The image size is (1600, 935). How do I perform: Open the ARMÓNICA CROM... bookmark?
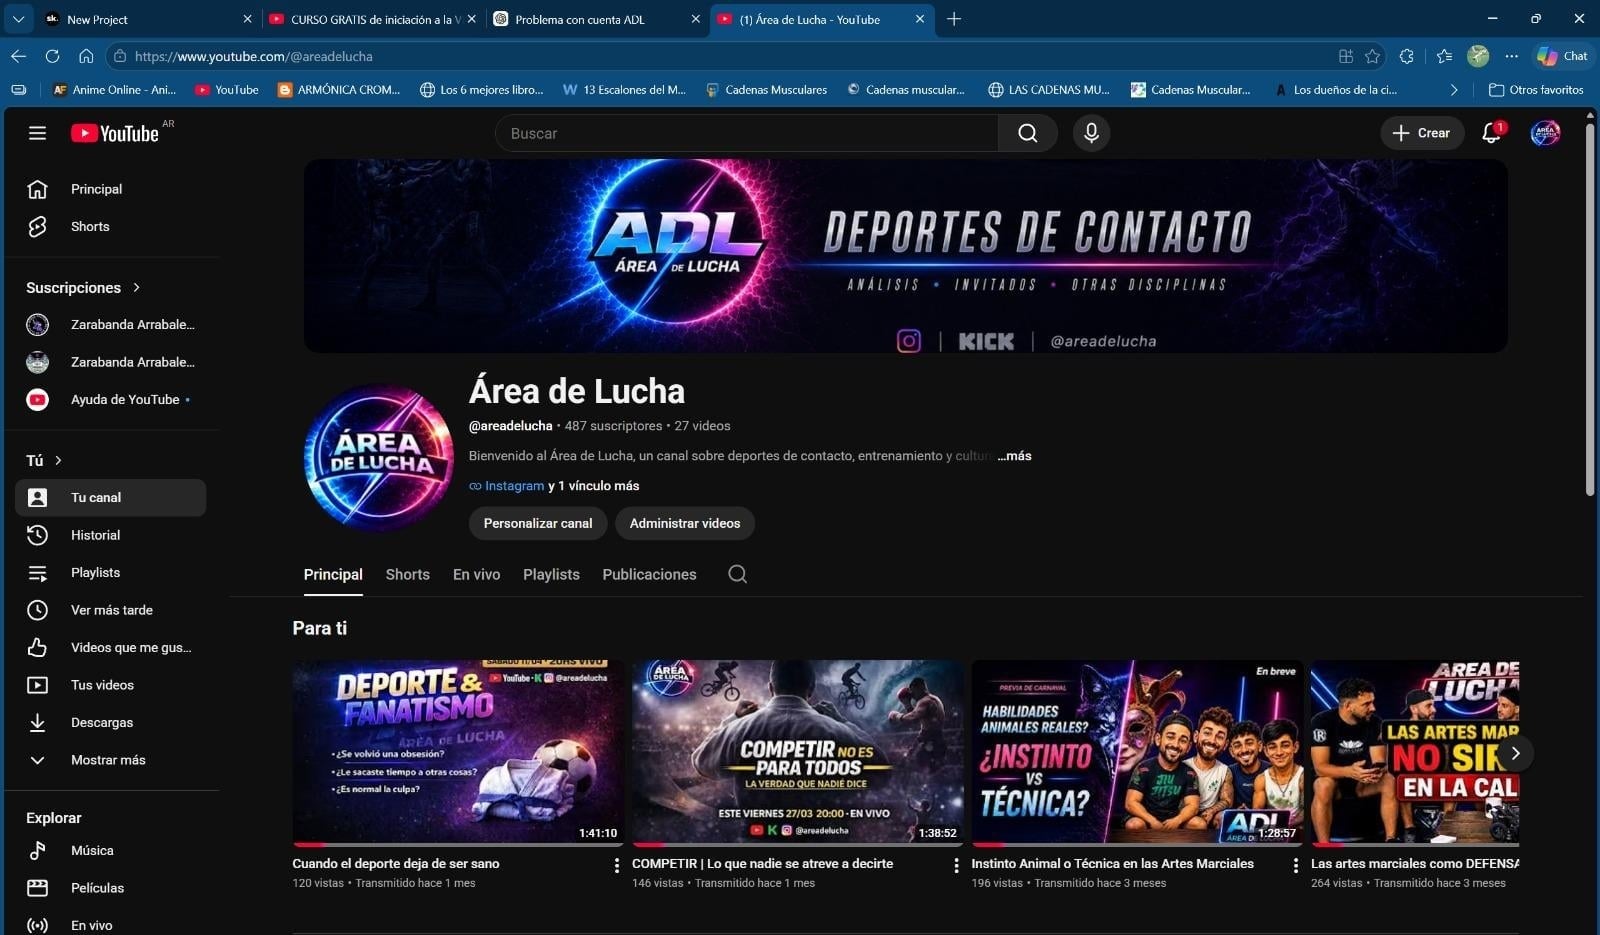pyautogui.click(x=339, y=90)
